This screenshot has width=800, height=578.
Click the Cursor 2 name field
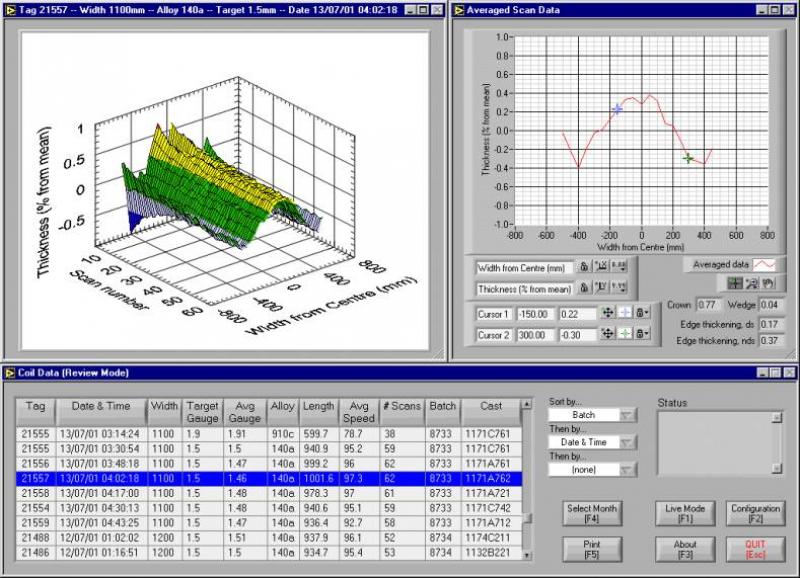click(493, 335)
